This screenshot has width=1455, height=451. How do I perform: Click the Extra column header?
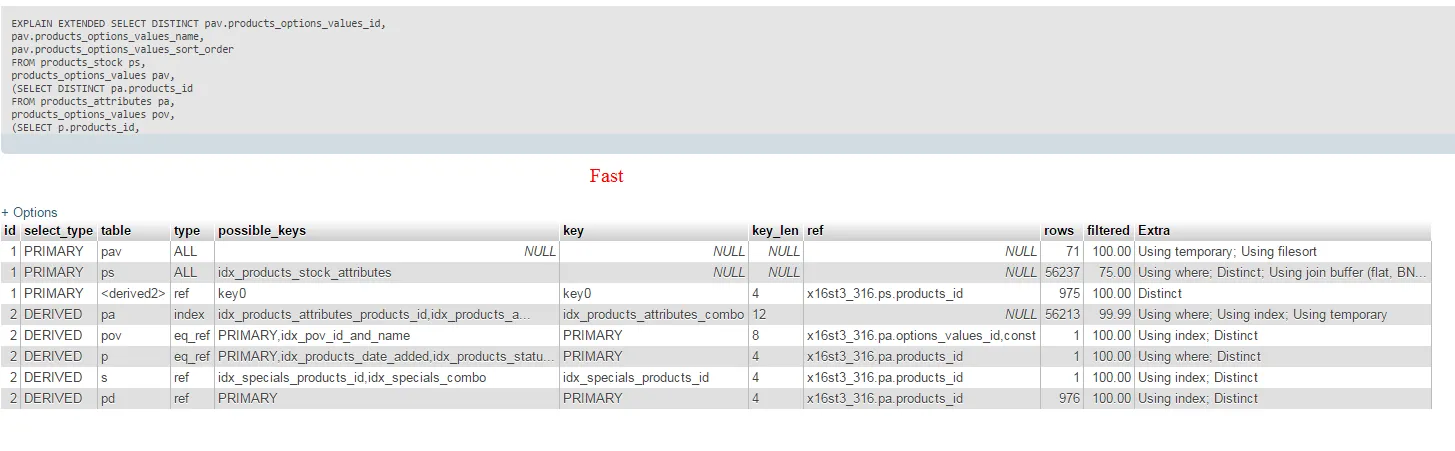1154,230
